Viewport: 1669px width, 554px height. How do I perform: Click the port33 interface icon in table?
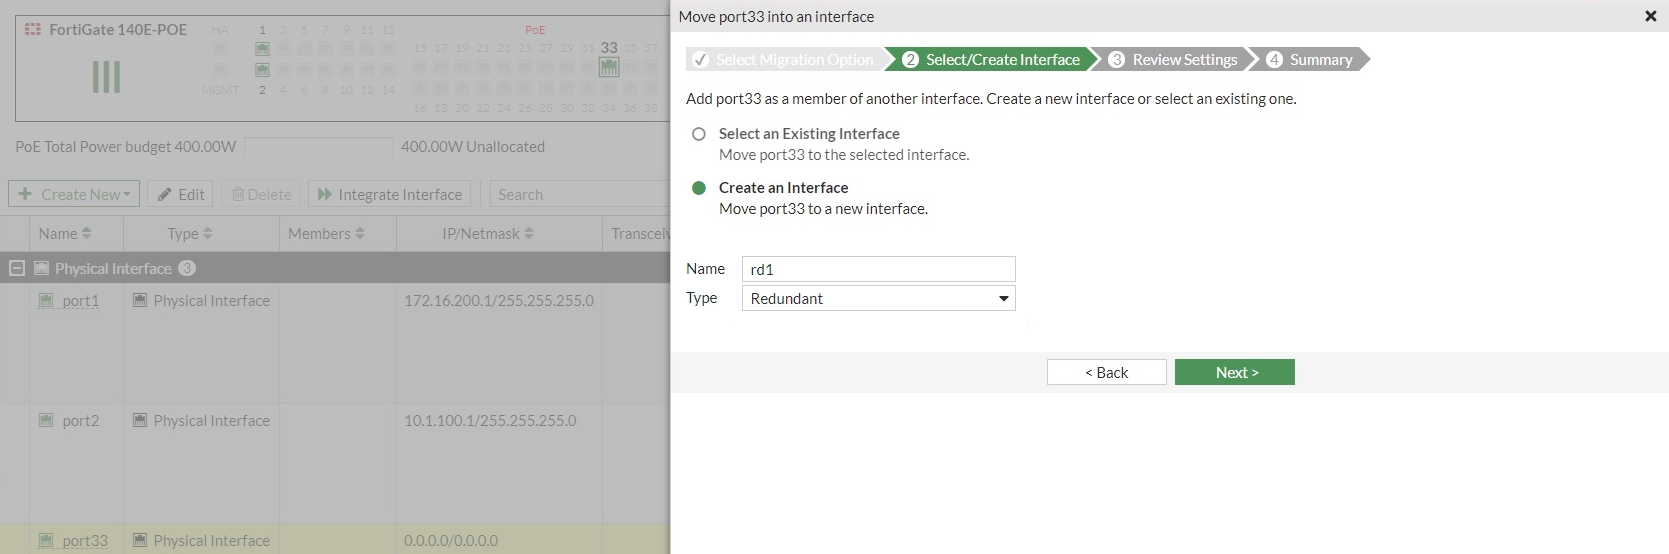pos(46,540)
